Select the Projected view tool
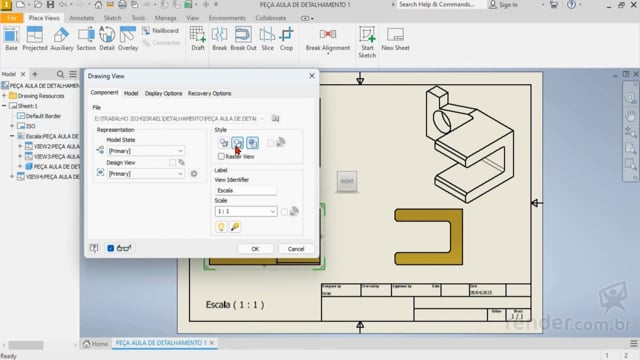 click(x=35, y=39)
